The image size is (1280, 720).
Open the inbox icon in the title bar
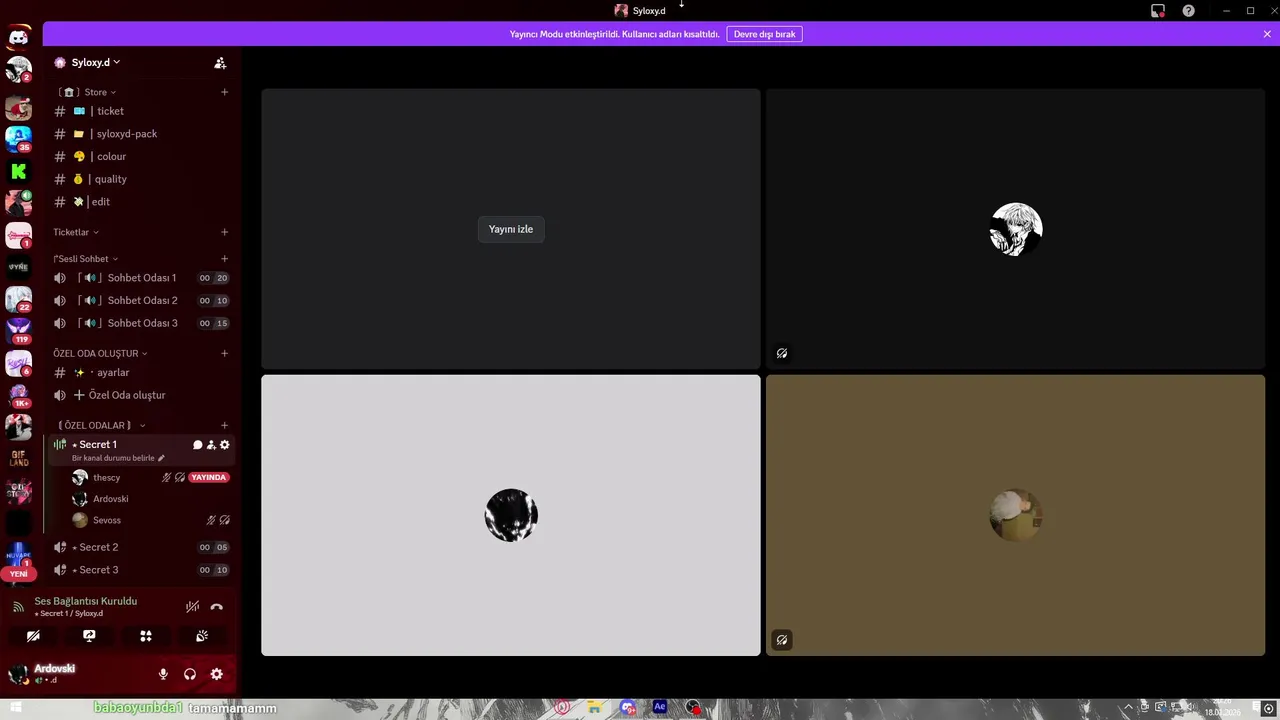(1158, 11)
